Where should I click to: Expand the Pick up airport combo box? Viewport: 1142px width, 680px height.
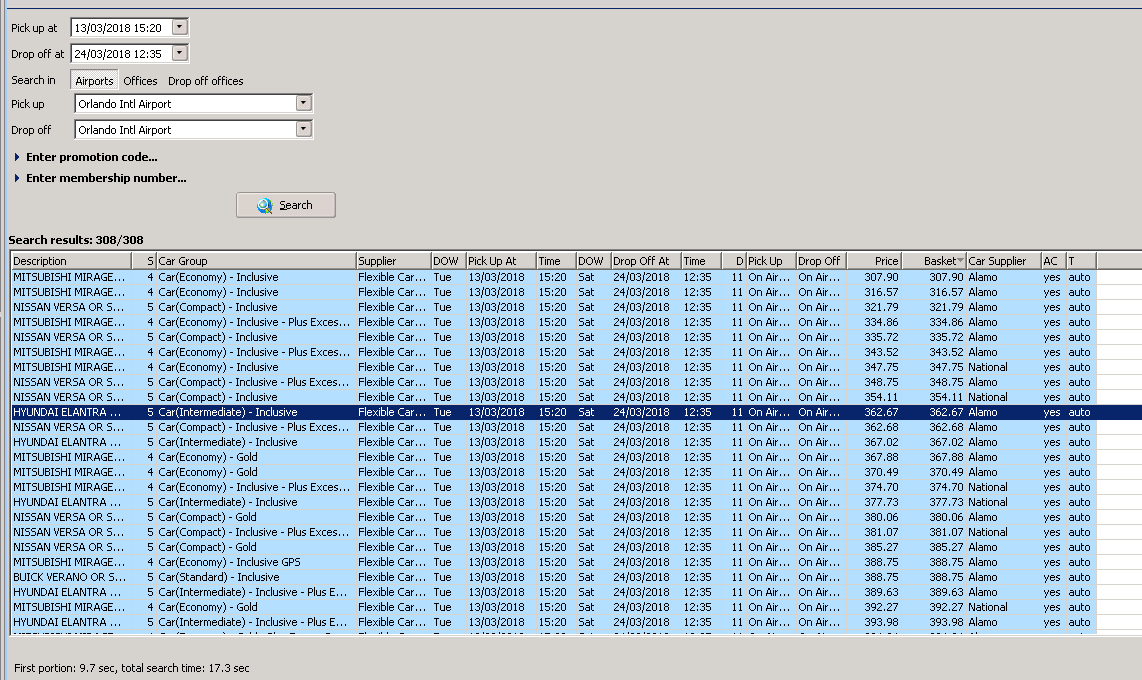click(303, 104)
